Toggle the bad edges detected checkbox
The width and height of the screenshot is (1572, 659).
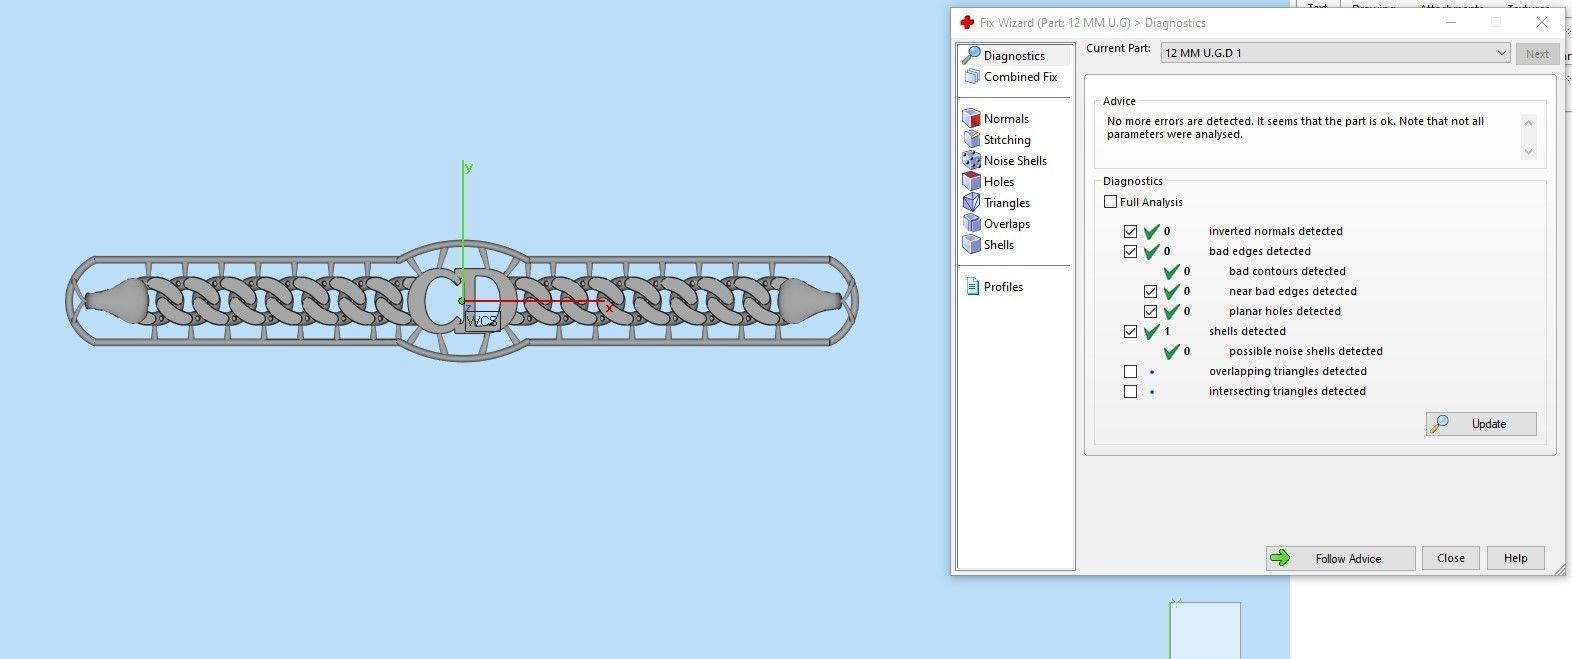(x=1130, y=251)
